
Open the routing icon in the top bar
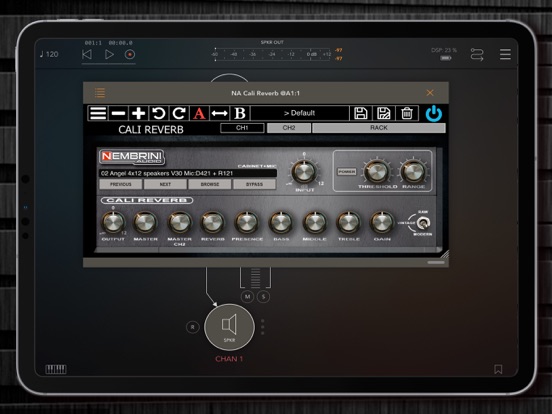coord(477,55)
